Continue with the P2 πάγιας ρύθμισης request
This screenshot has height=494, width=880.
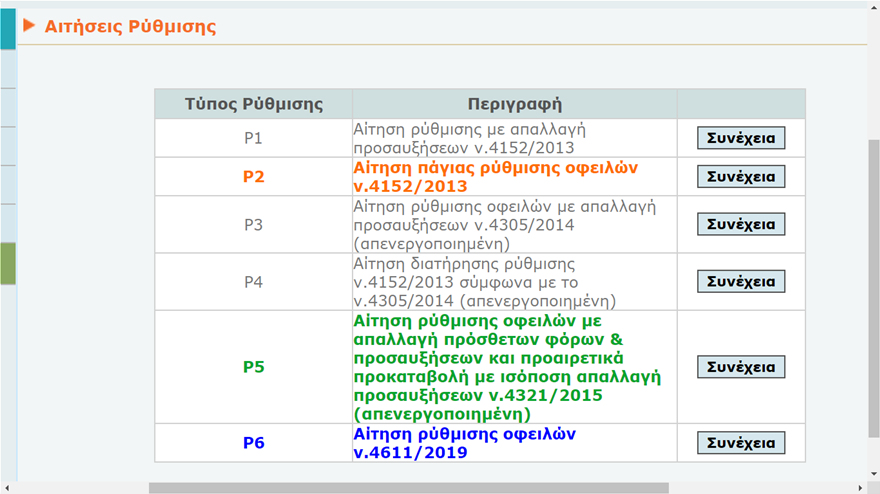click(741, 177)
